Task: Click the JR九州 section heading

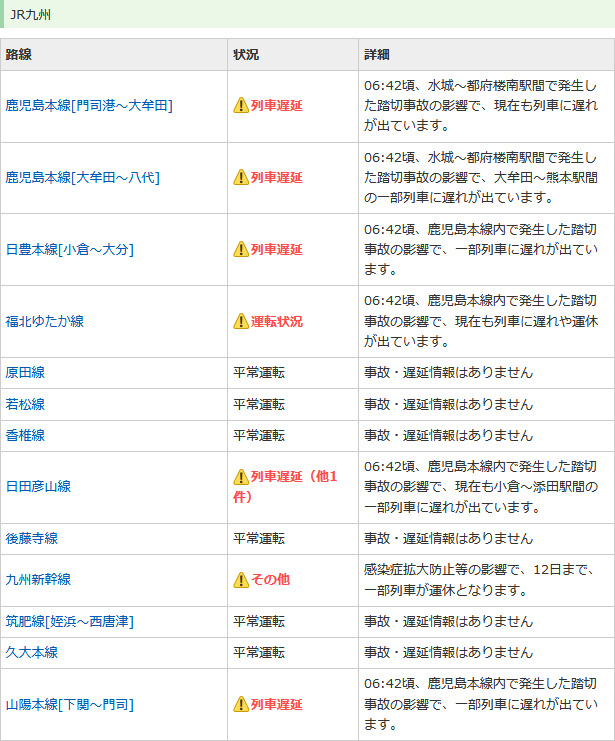Action: coord(31,15)
